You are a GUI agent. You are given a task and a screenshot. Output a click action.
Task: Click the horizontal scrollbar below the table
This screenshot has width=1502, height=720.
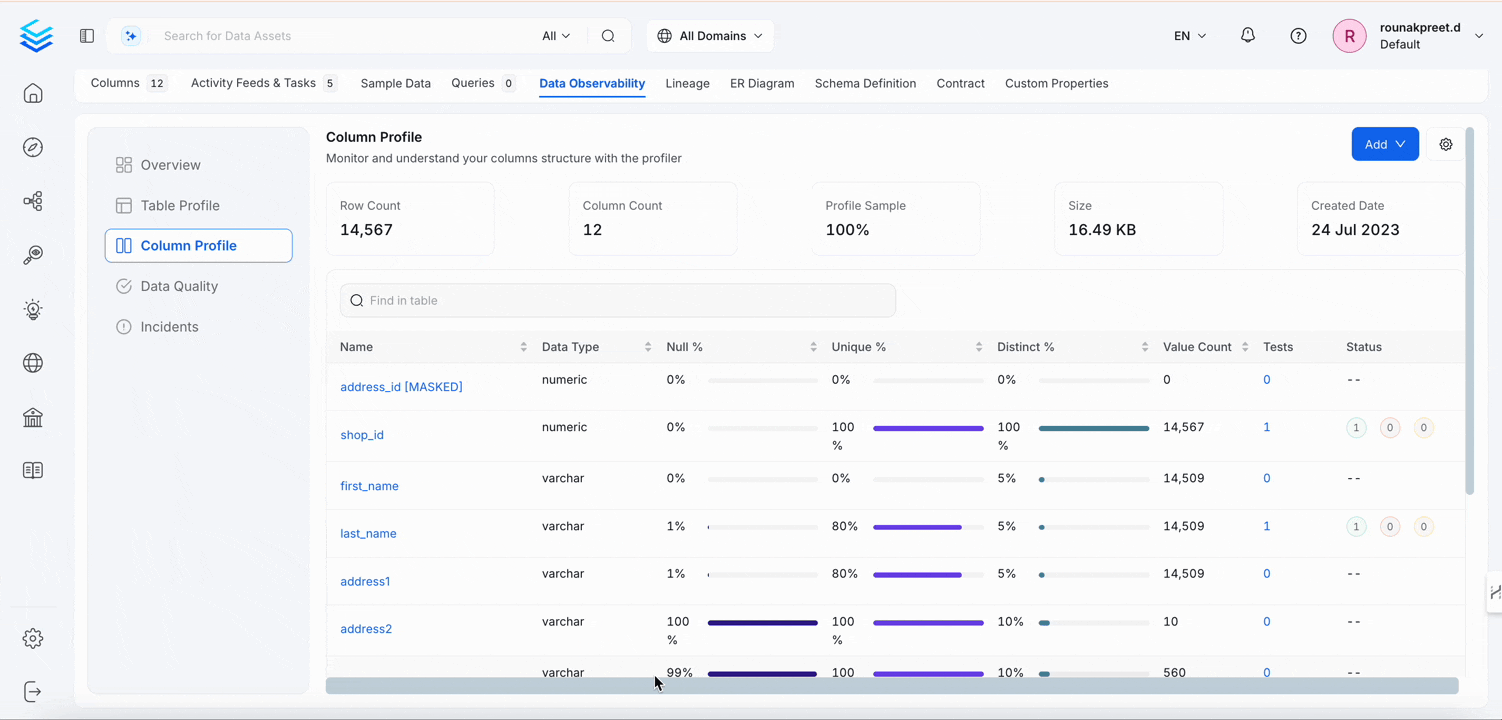pyautogui.click(x=891, y=686)
